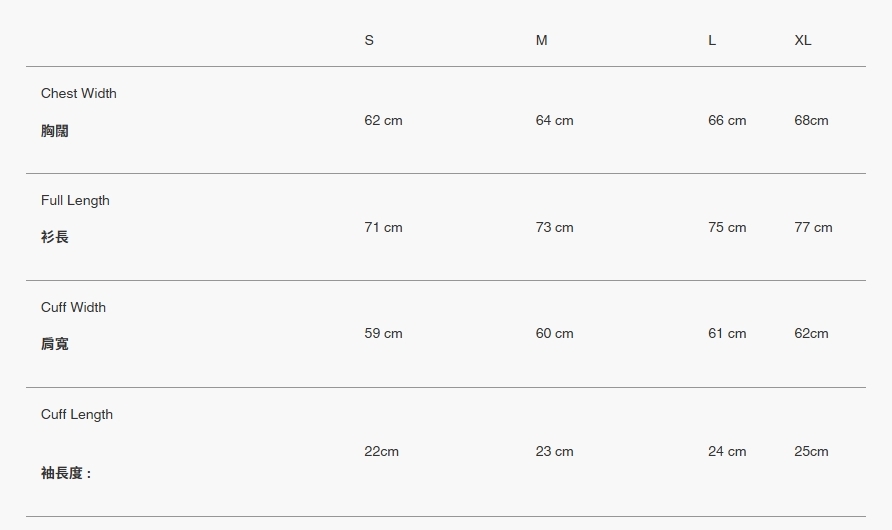Click the 71 cm Full Length cell
Viewport: 892px width, 530px height.
click(x=383, y=227)
